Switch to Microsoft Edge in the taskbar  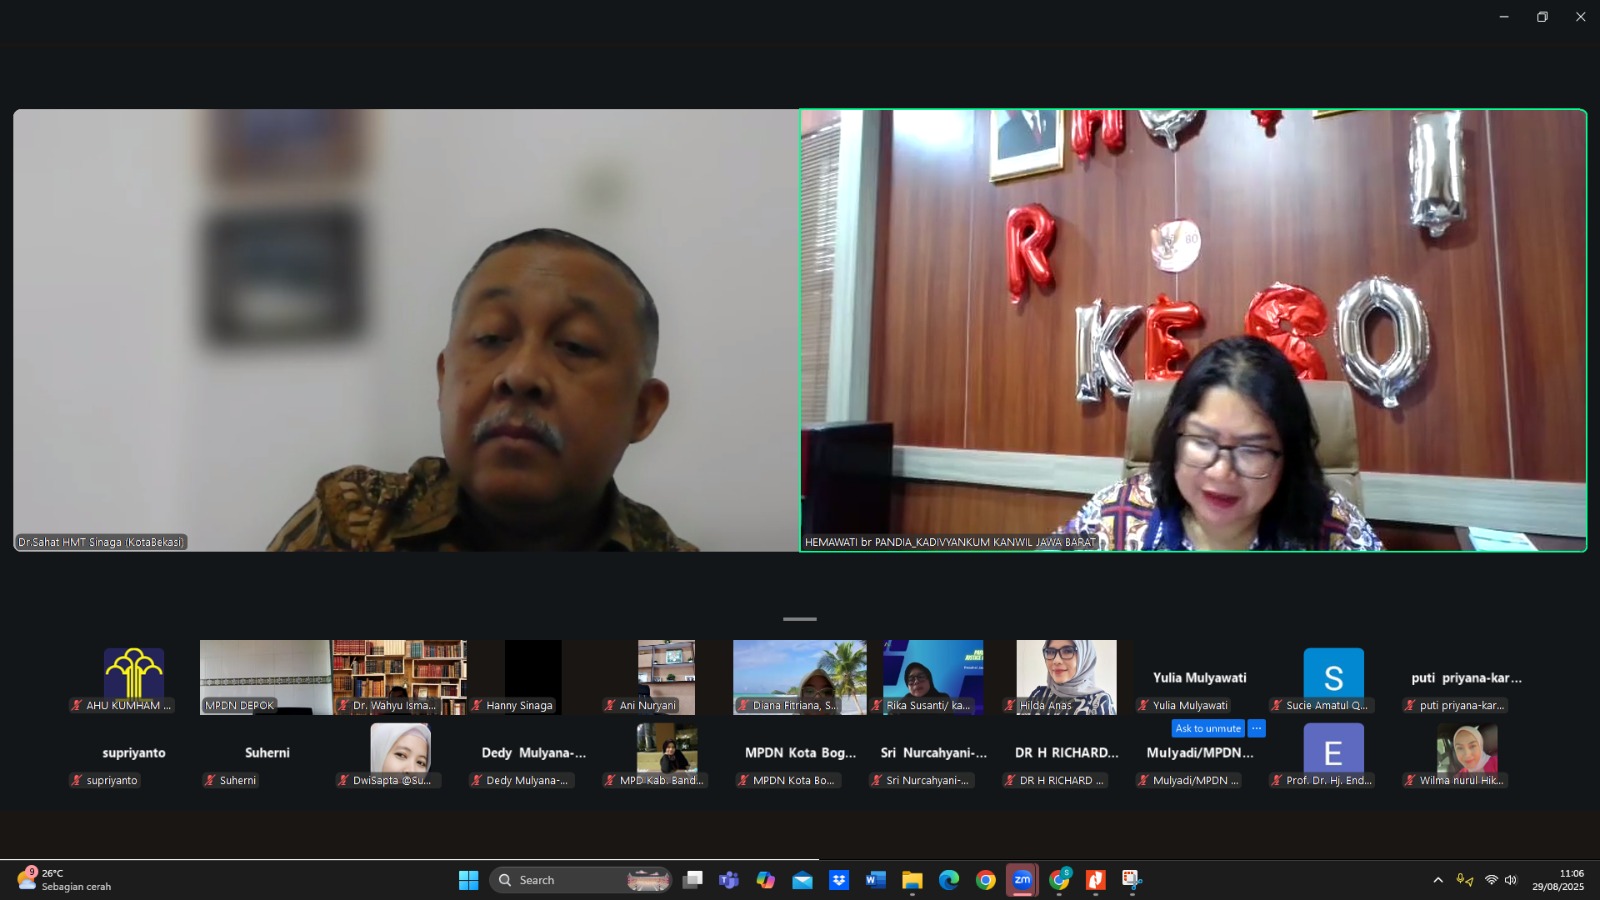click(949, 880)
